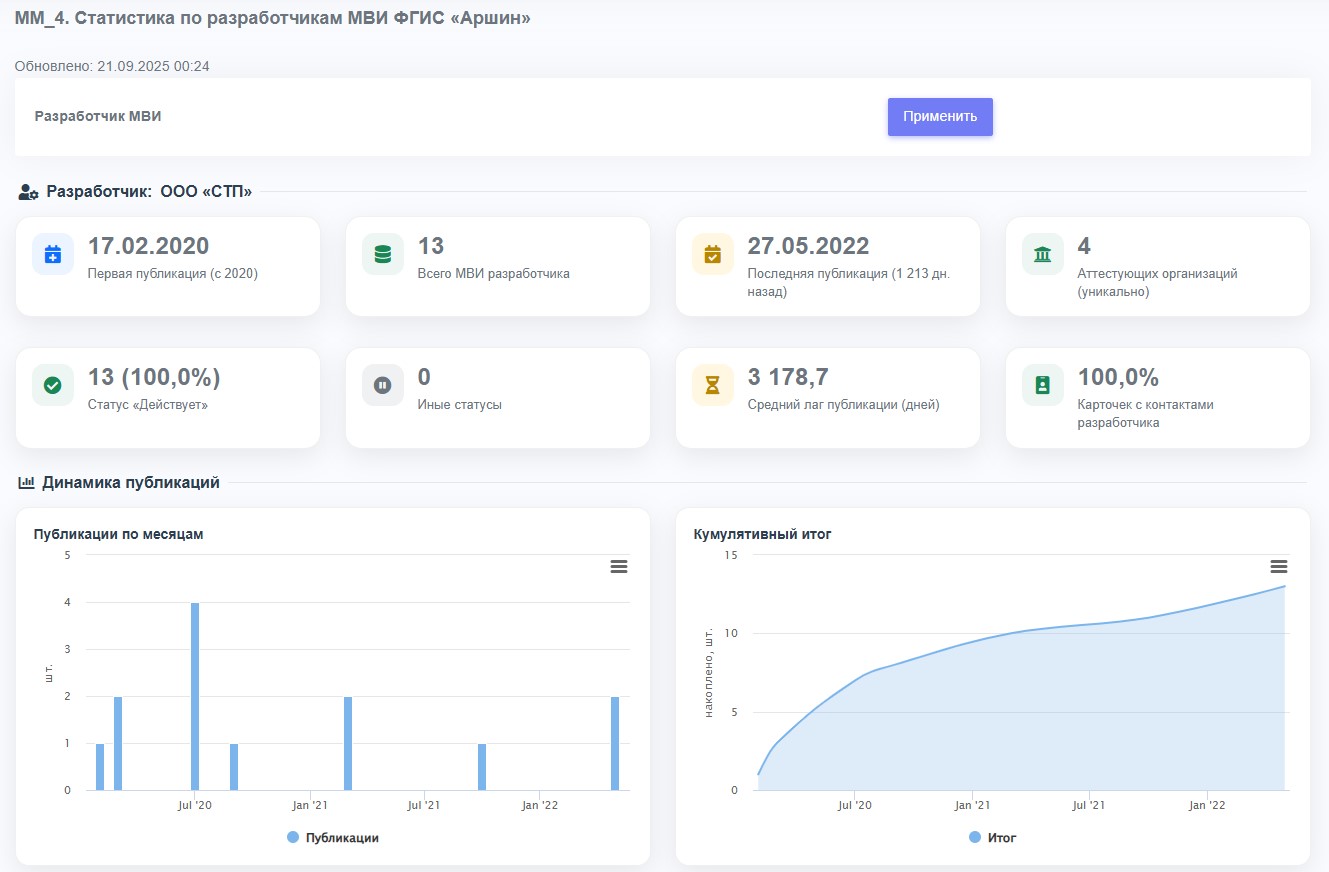Viewport: 1329px width, 872px height.
Task: Click the tallest bar at Jul '20
Action: [x=195, y=696]
